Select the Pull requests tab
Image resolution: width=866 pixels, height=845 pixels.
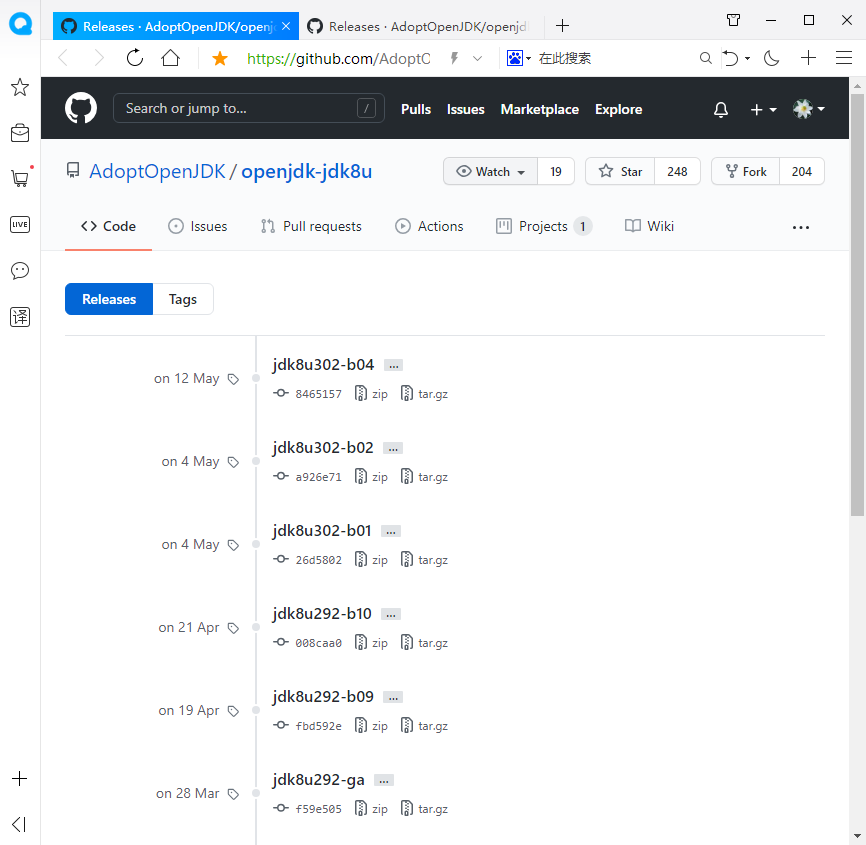pos(311,226)
